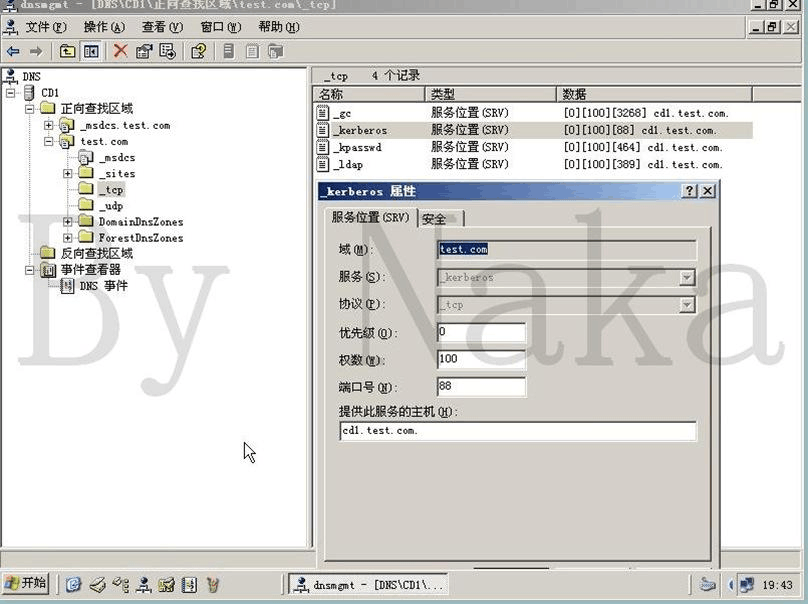Open the 操作(A) menu
The width and height of the screenshot is (808, 604).
tap(104, 27)
